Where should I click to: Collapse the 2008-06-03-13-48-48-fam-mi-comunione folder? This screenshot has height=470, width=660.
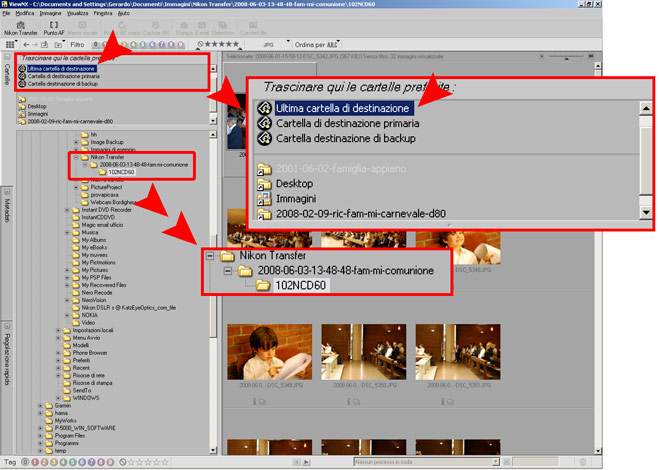point(85,165)
